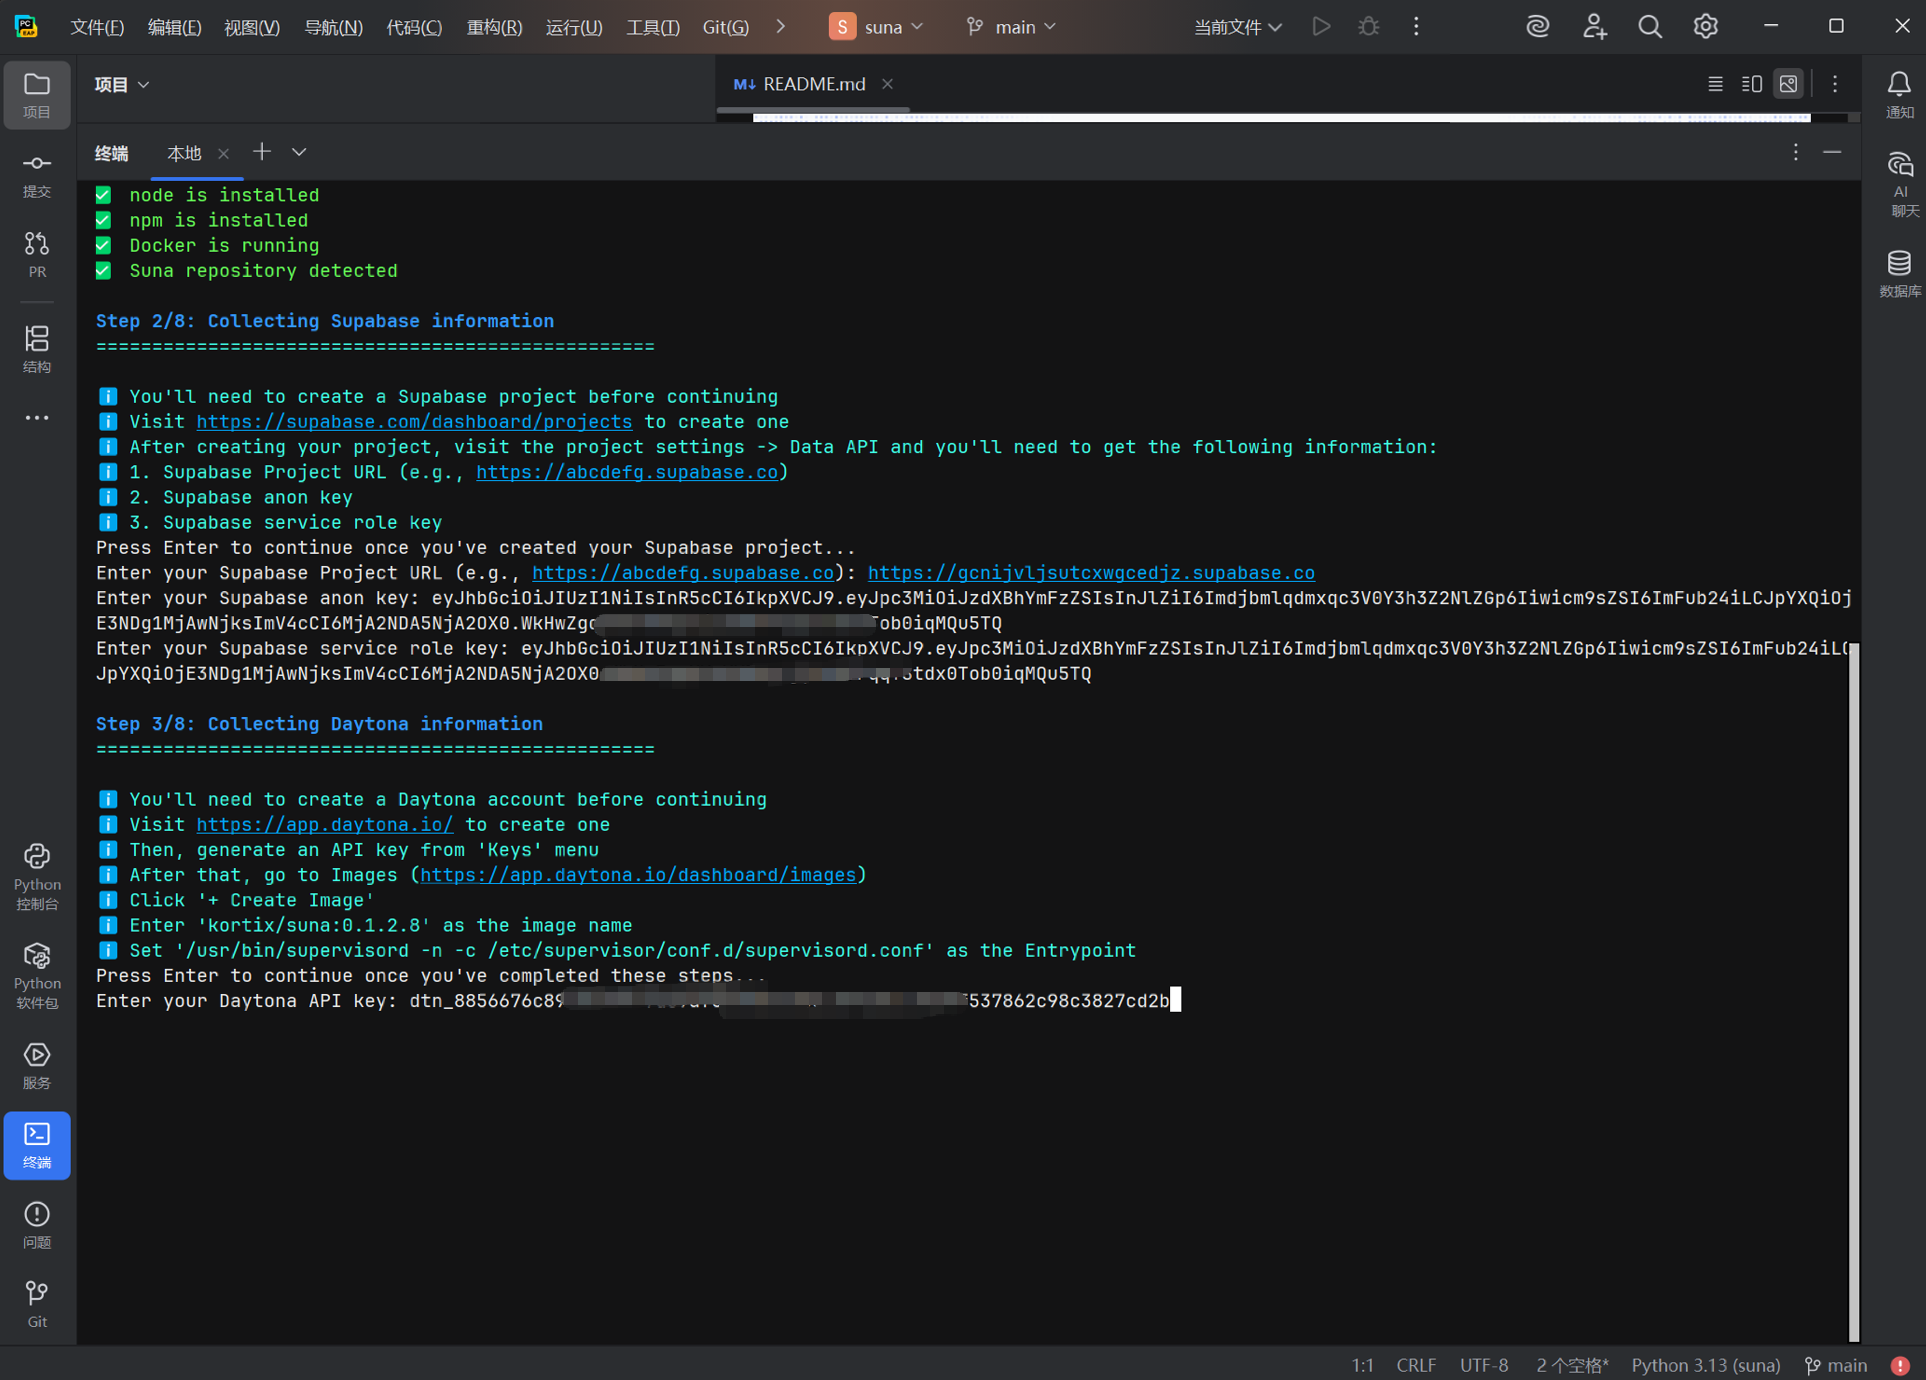Open the Git menu
Screen dimensions: 1926x1380
pyautogui.click(x=725, y=27)
